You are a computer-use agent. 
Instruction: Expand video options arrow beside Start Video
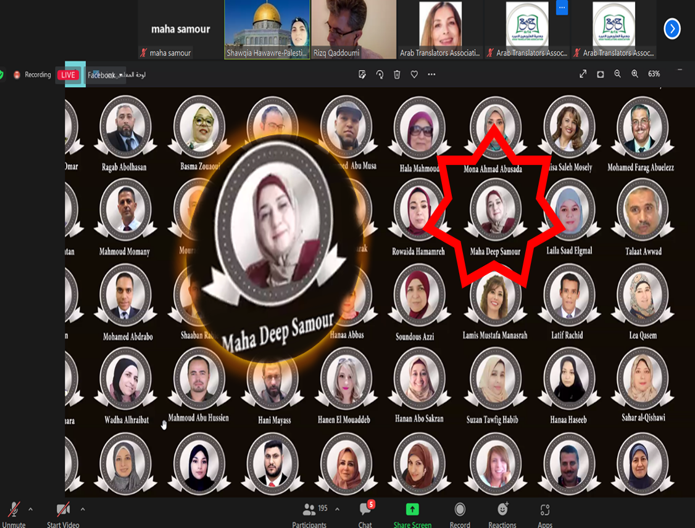pos(83,509)
